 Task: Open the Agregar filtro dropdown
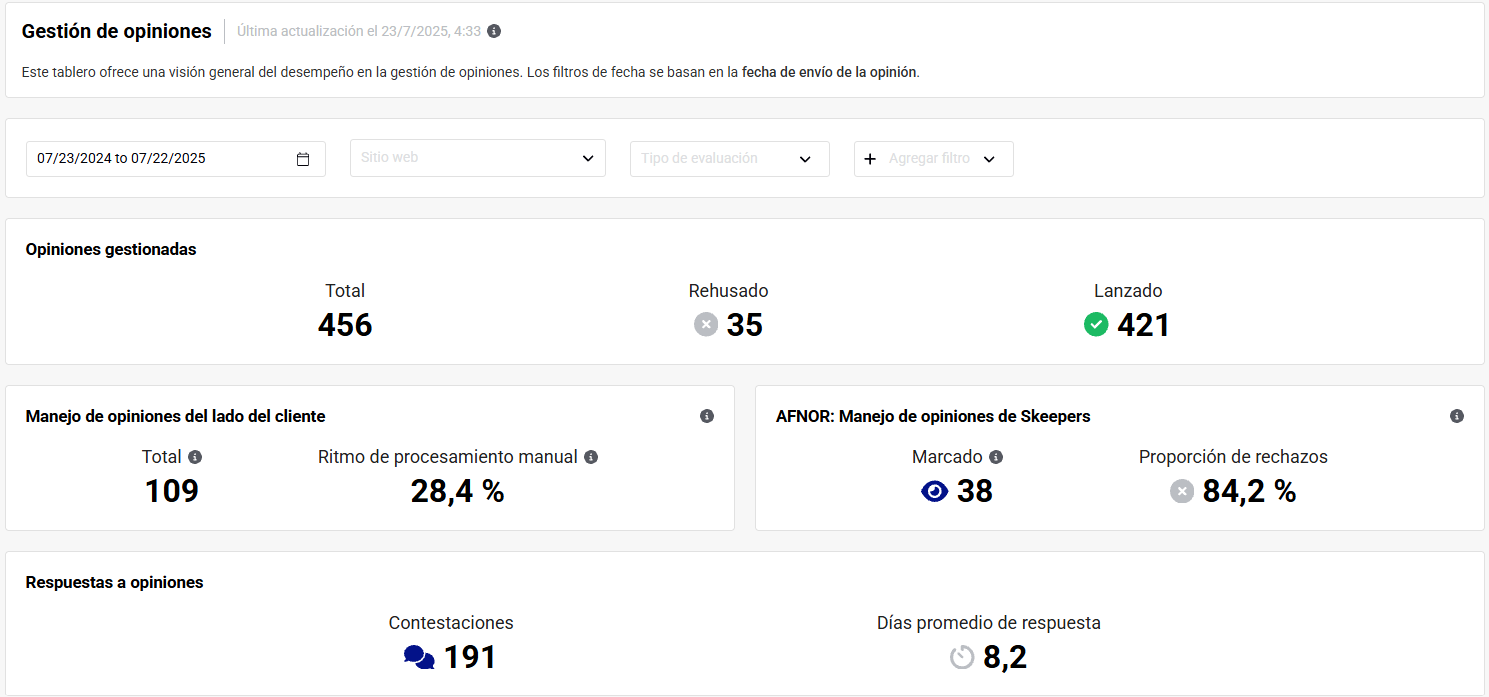coord(933,159)
